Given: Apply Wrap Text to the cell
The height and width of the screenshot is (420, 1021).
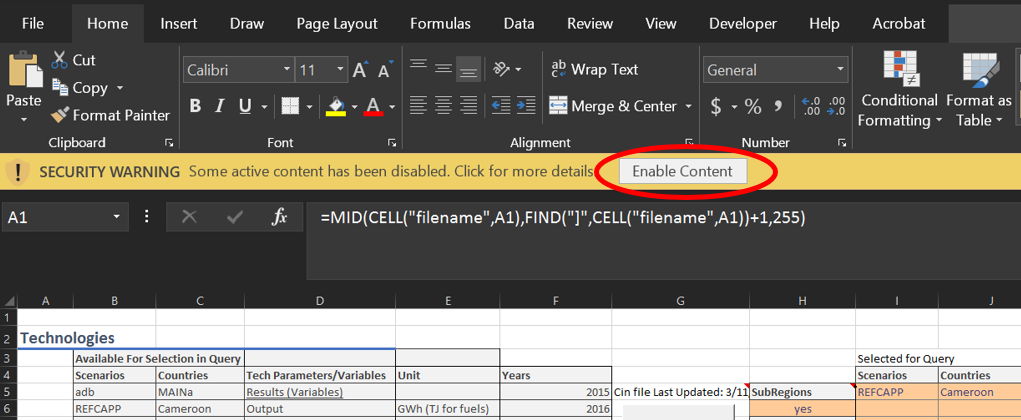Looking at the screenshot, I should point(594,70).
